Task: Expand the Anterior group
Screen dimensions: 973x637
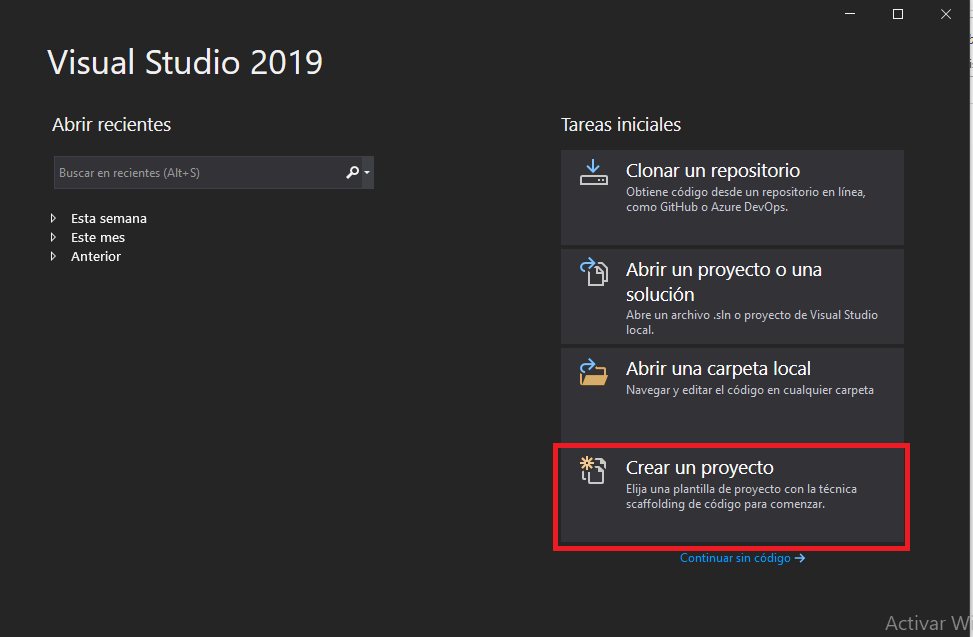Action: 53,256
